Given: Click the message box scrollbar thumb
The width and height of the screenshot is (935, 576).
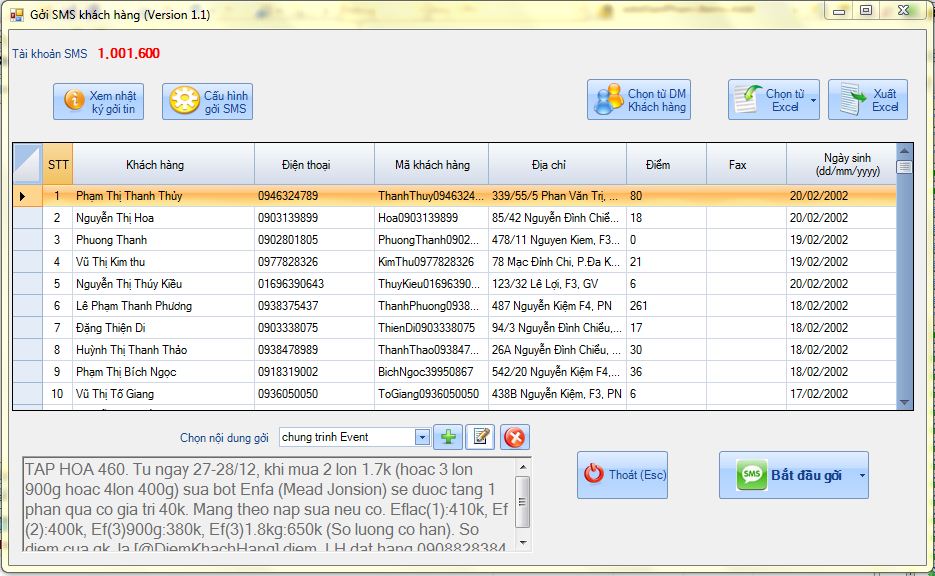Looking at the screenshot, I should tap(522, 501).
